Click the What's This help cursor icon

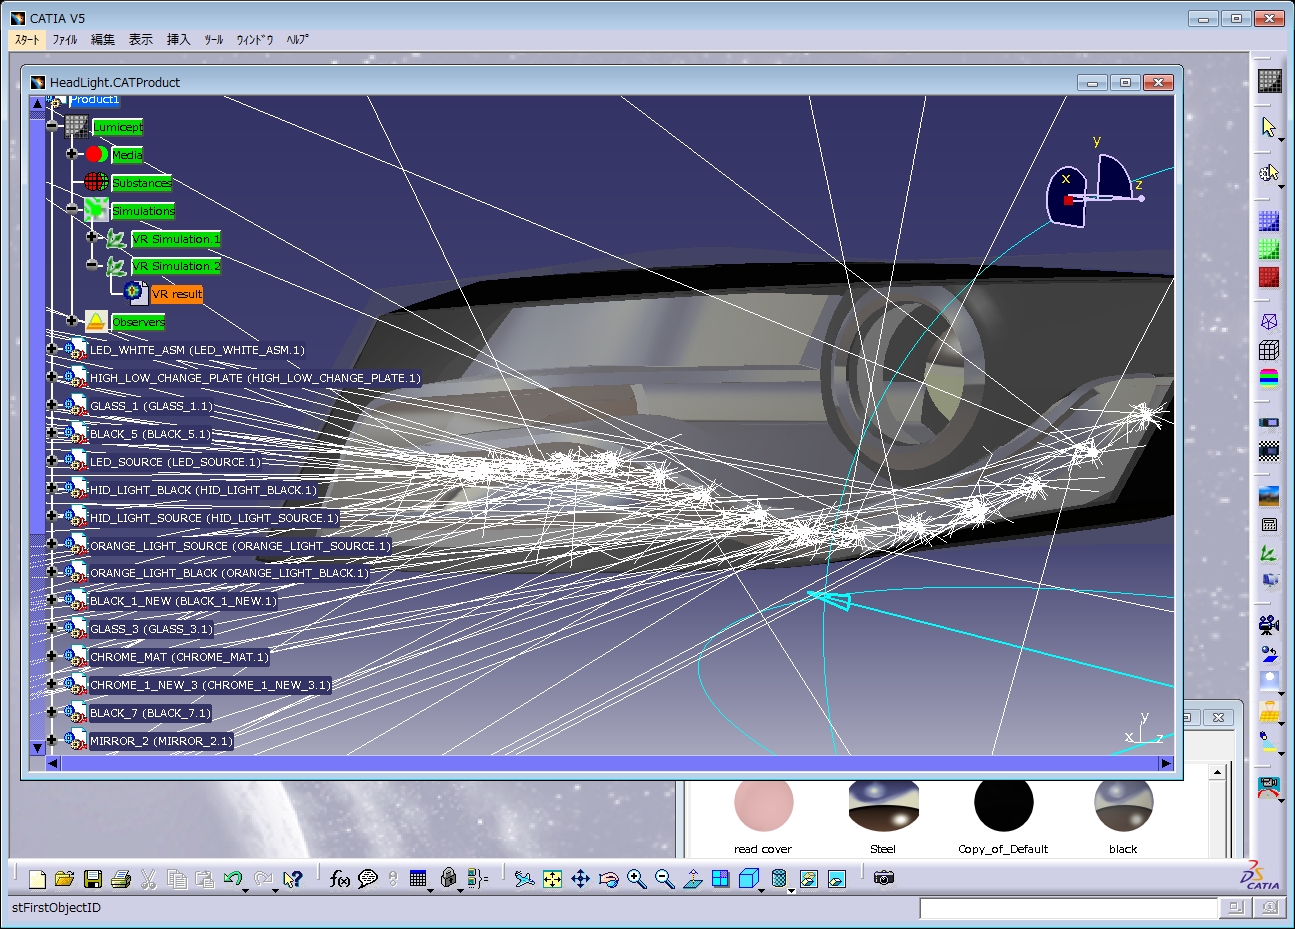(x=292, y=879)
